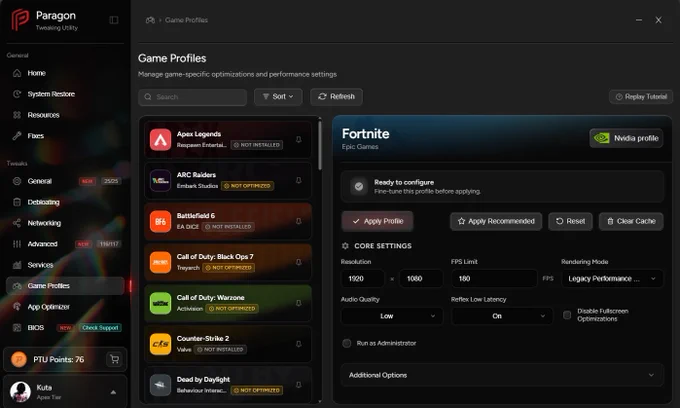Pin ARC Raiders with its pin icon
This screenshot has width=680, height=408.
(x=298, y=180)
